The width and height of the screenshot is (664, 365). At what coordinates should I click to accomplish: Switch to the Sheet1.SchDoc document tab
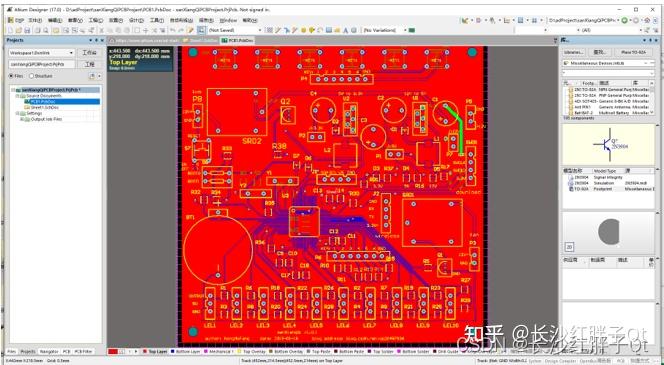[x=201, y=40]
